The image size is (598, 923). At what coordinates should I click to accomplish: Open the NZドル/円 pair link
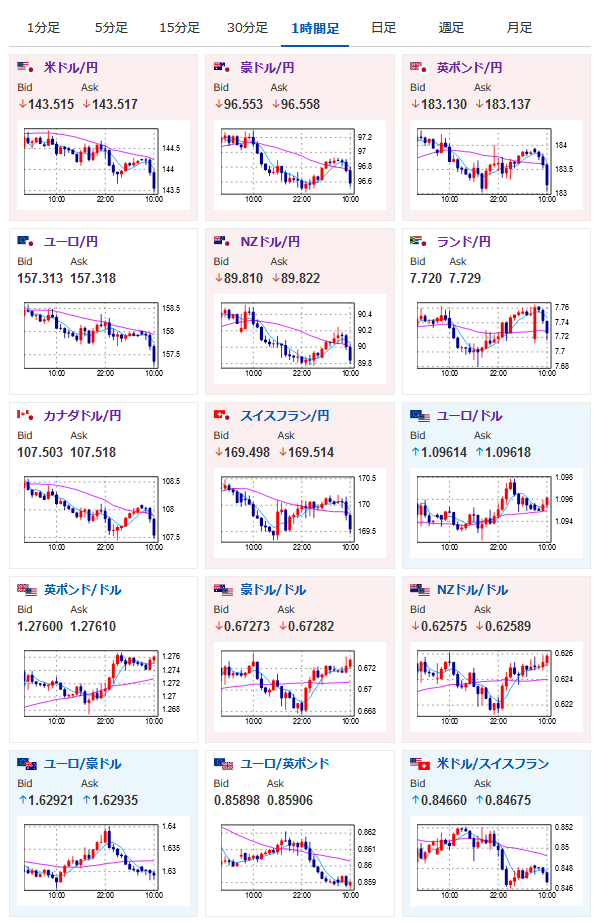[x=270, y=241]
